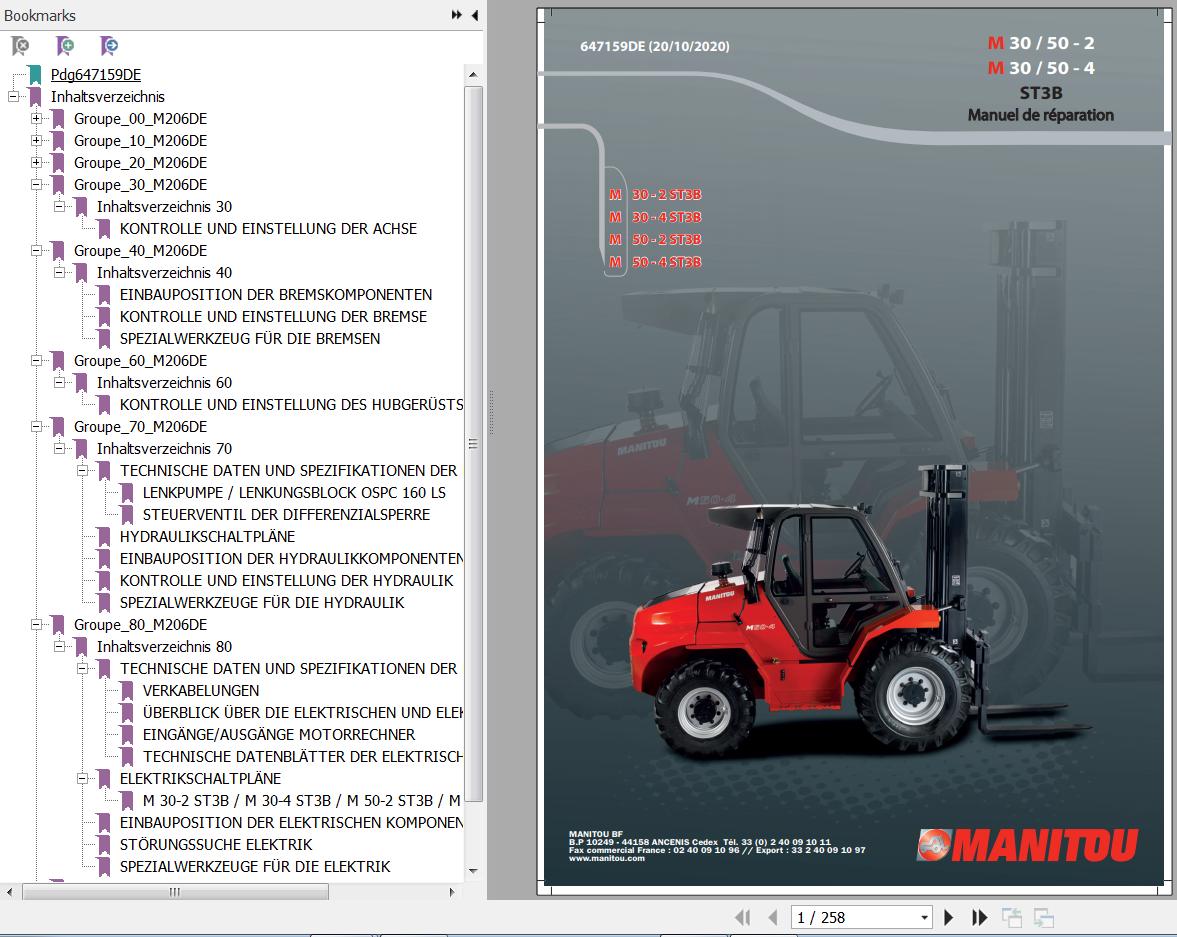The image size is (1177, 937).
Task: Select bookmark SPEZIALWERKZEUG FÜR DIE BREMSEN
Action: point(250,339)
